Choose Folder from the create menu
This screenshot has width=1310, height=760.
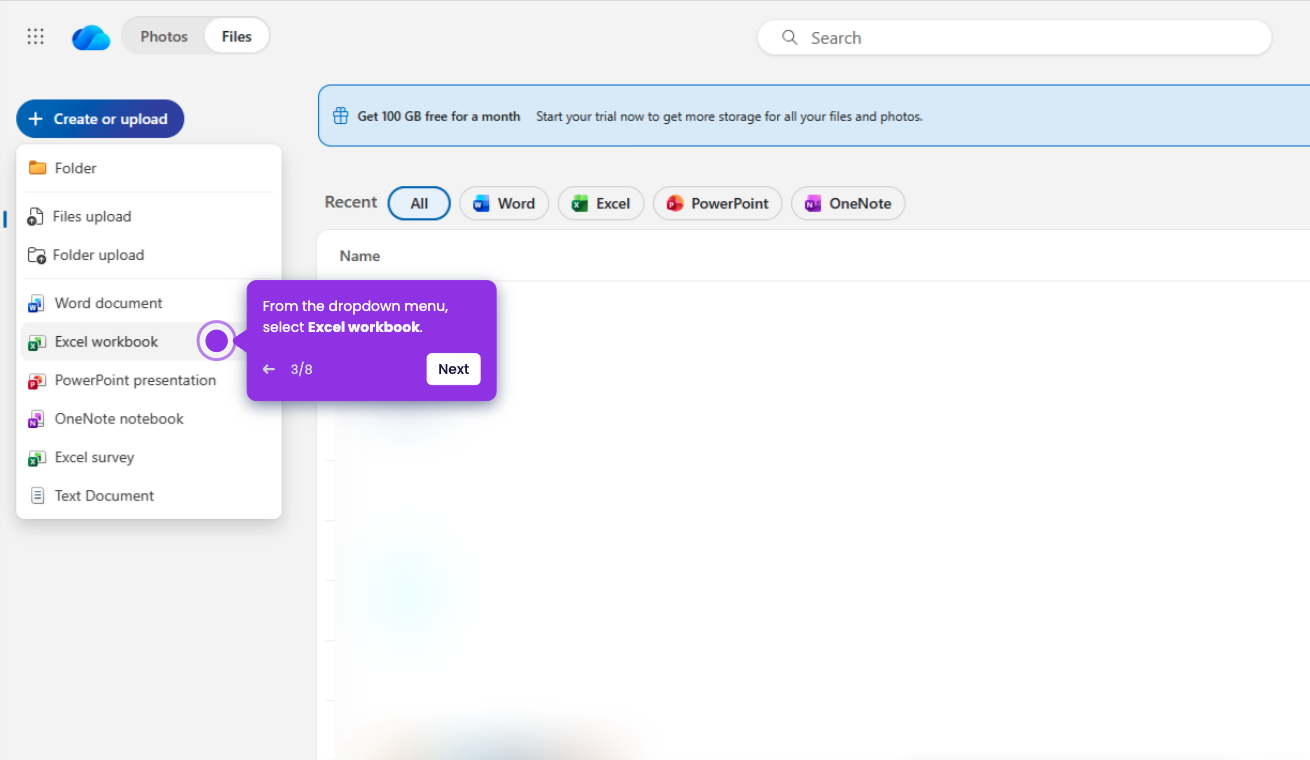click(149, 168)
